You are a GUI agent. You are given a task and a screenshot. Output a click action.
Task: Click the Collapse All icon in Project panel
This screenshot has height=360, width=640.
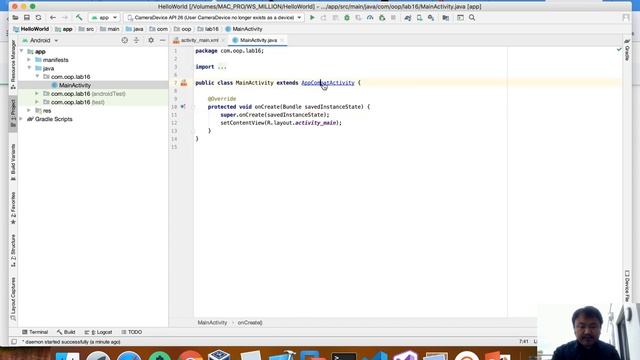pos(136,40)
